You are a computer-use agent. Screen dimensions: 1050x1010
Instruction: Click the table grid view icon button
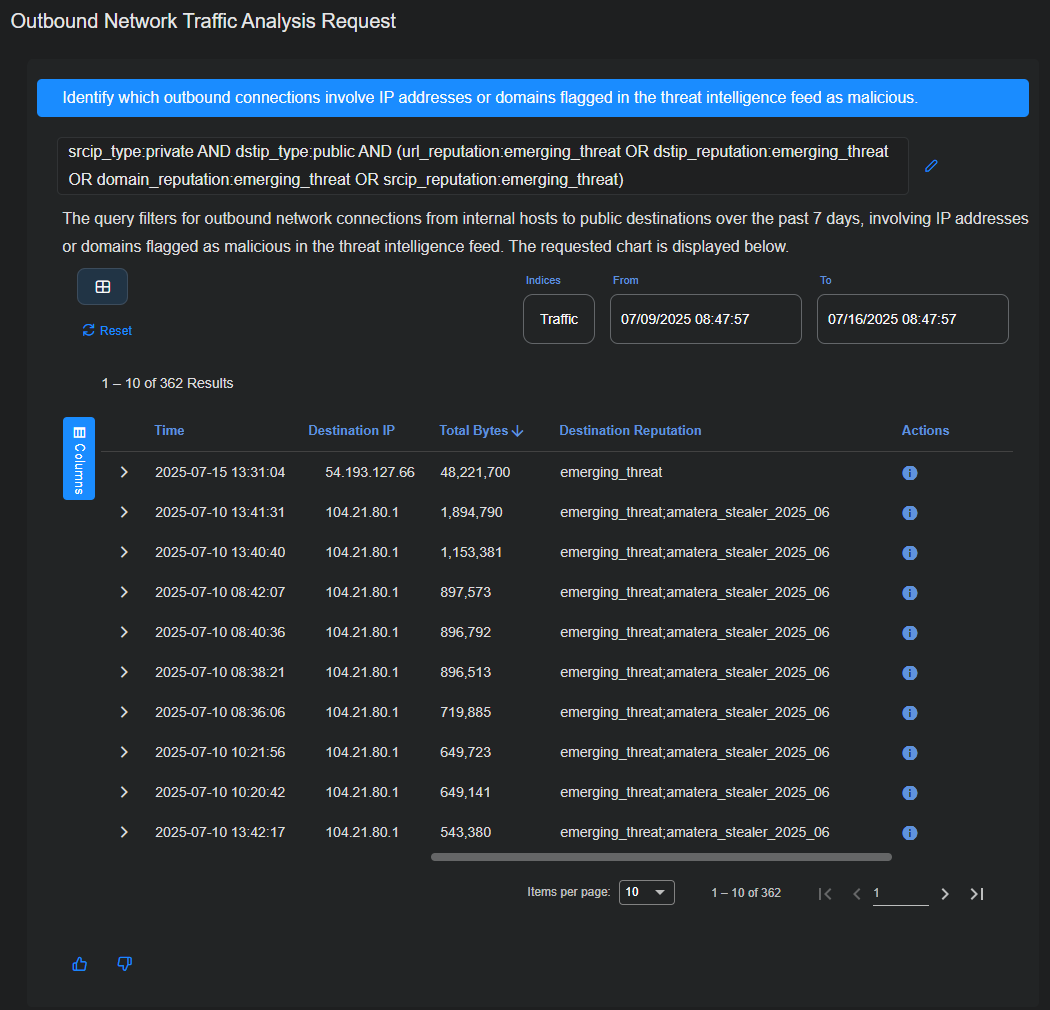coord(102,287)
